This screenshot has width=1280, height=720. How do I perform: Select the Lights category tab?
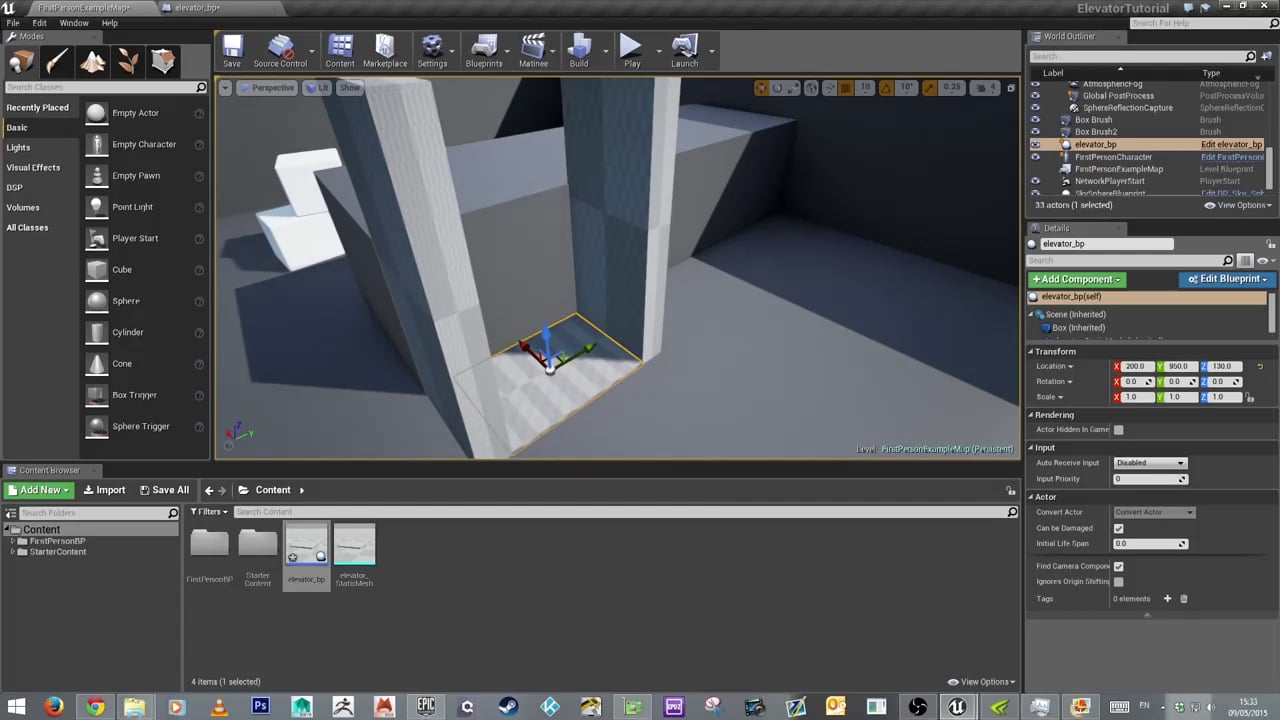18,147
